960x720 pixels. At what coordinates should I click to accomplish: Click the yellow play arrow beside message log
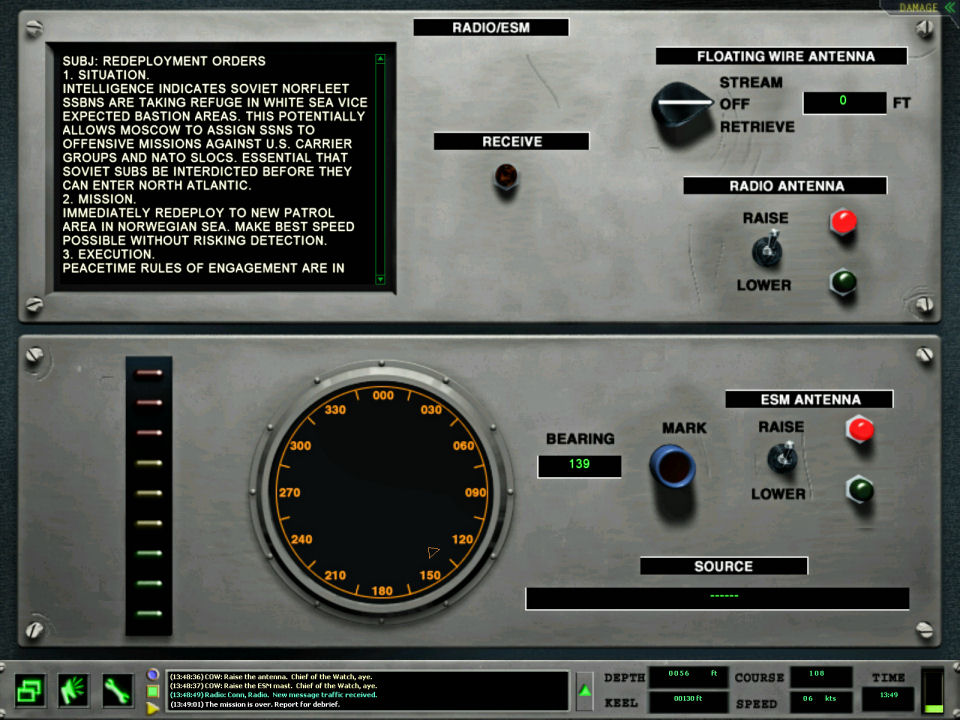[x=153, y=708]
